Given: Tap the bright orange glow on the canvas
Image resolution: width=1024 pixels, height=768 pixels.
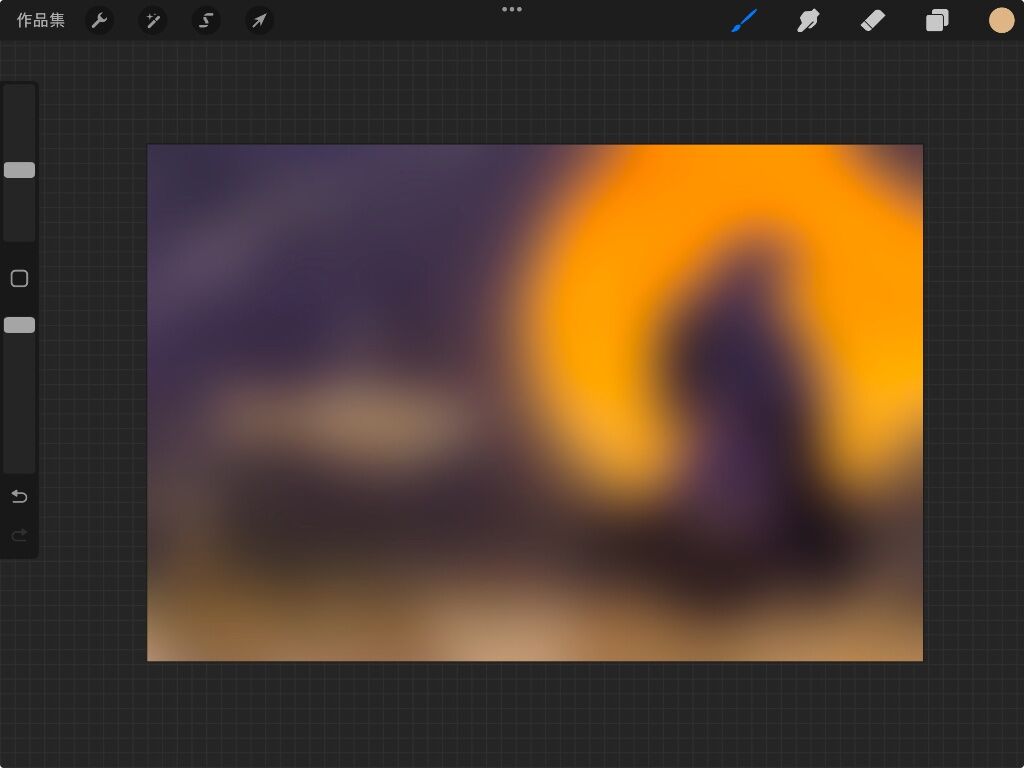Looking at the screenshot, I should click(620, 260).
